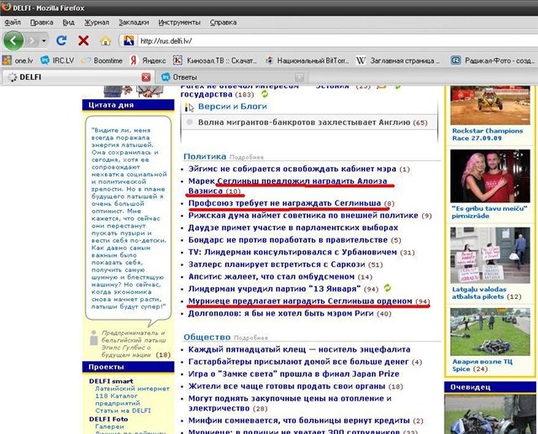Open article Затлерс планирует встретиться с Саркози
The height and width of the screenshot is (434, 538).
[x=277, y=265]
